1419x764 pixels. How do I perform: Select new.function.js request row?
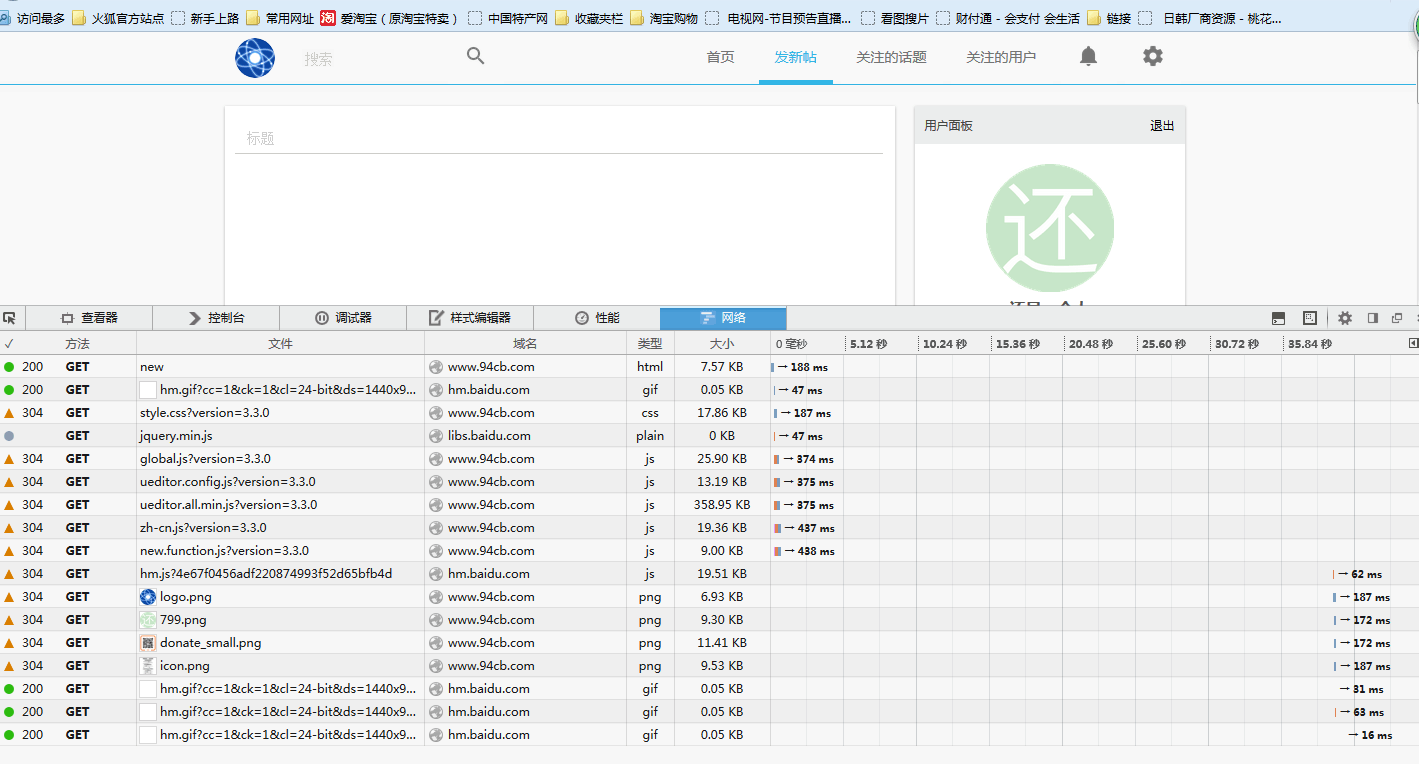pos(709,551)
